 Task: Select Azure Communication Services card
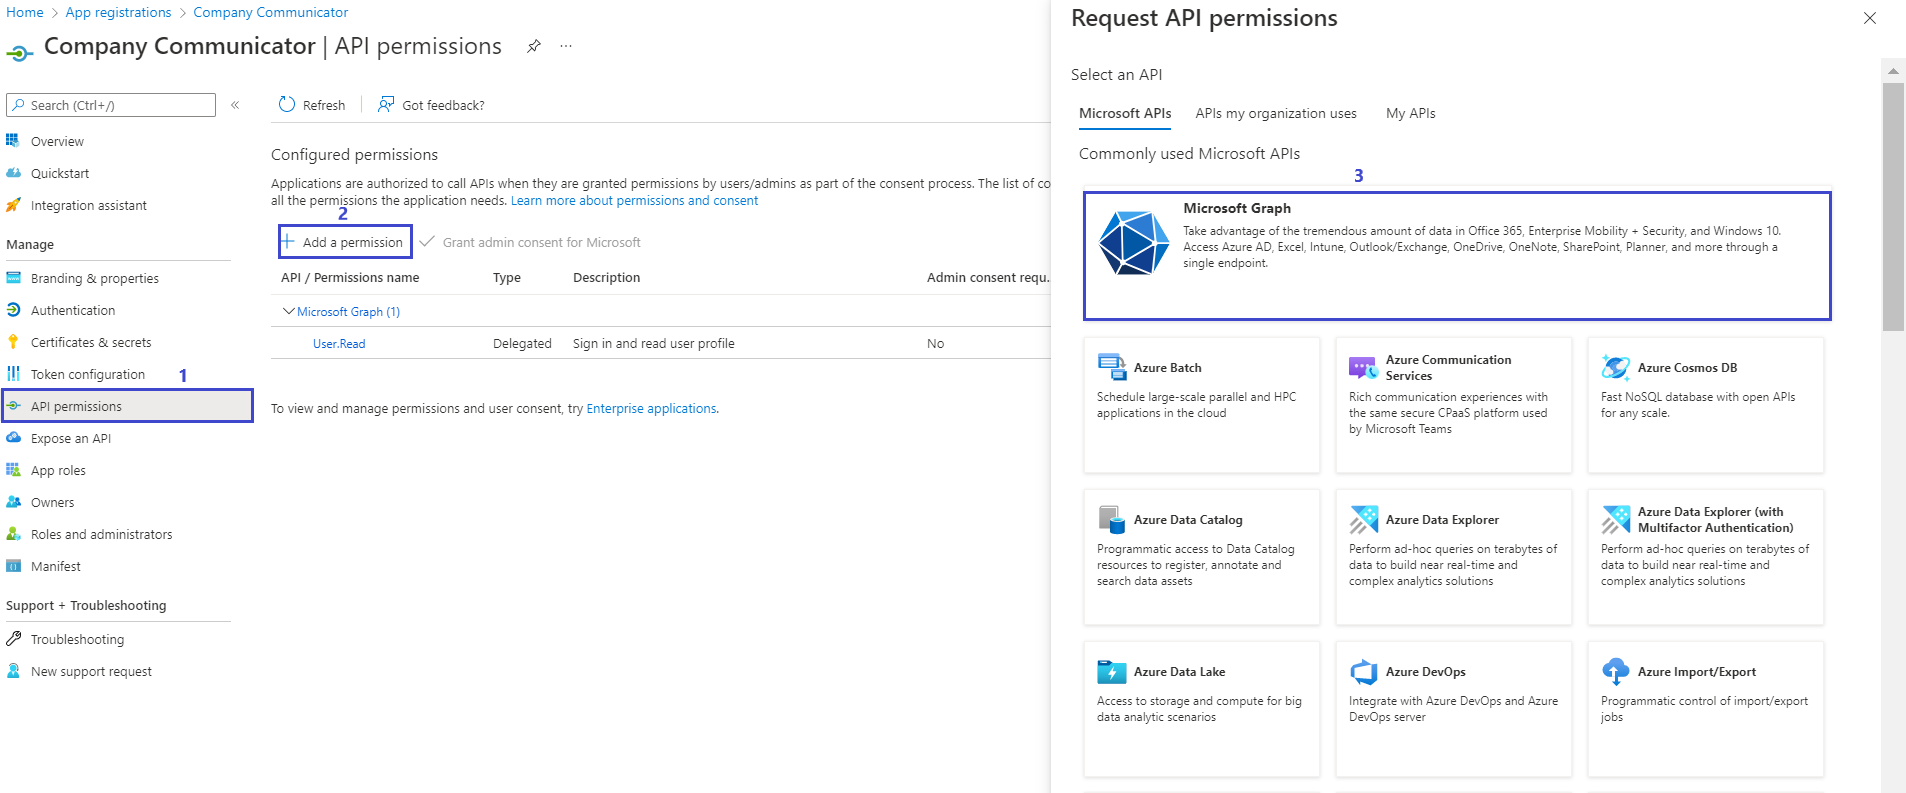[x=1454, y=405]
